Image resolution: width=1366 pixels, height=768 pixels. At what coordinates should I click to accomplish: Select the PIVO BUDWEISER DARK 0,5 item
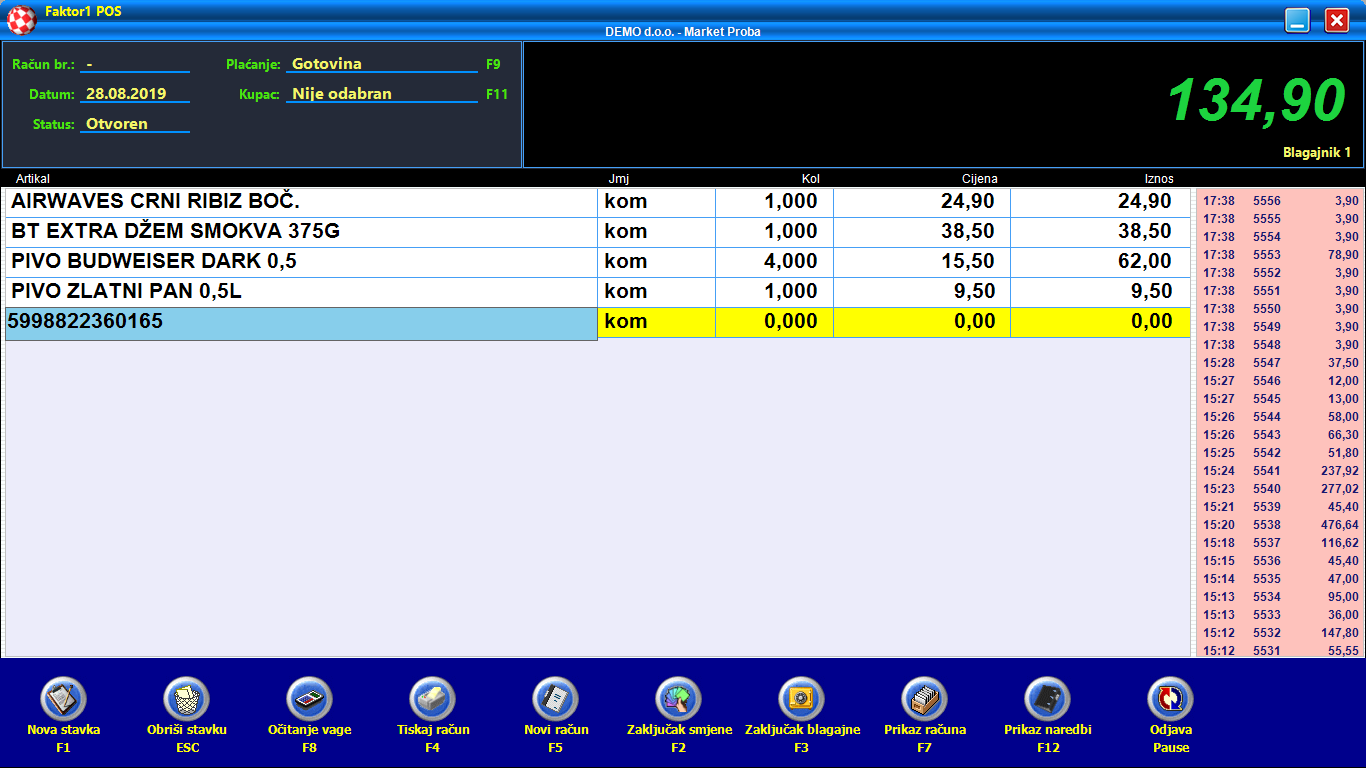tap(301, 262)
